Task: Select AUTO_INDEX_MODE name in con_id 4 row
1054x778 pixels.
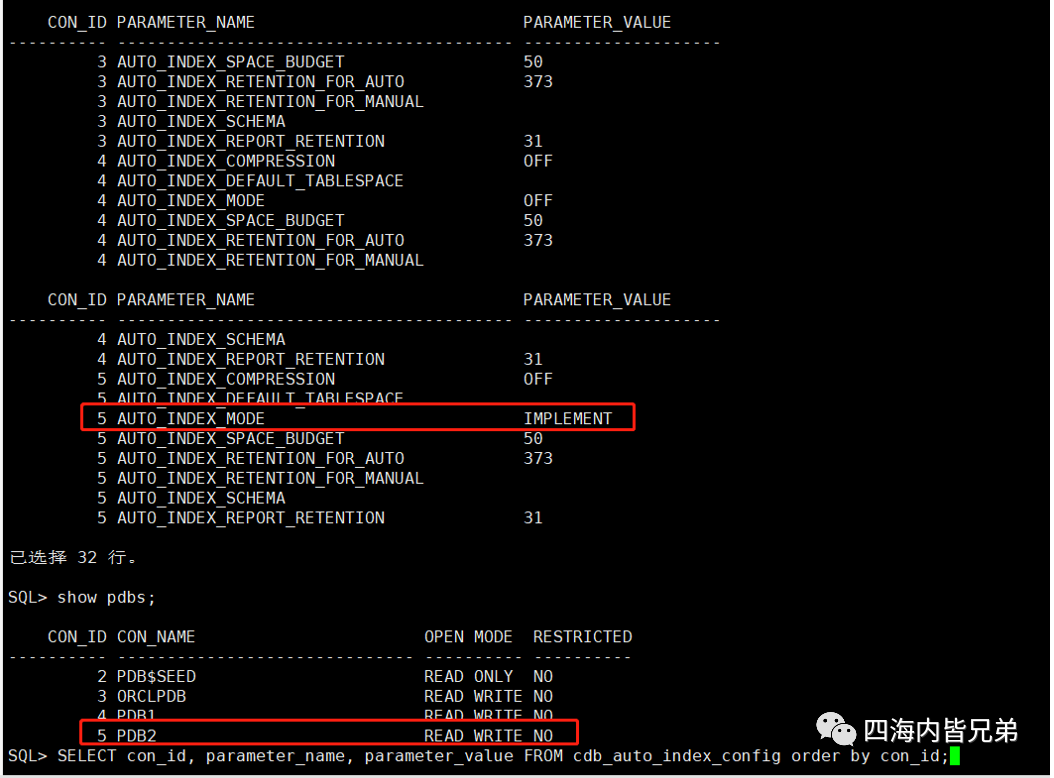Action: (191, 201)
